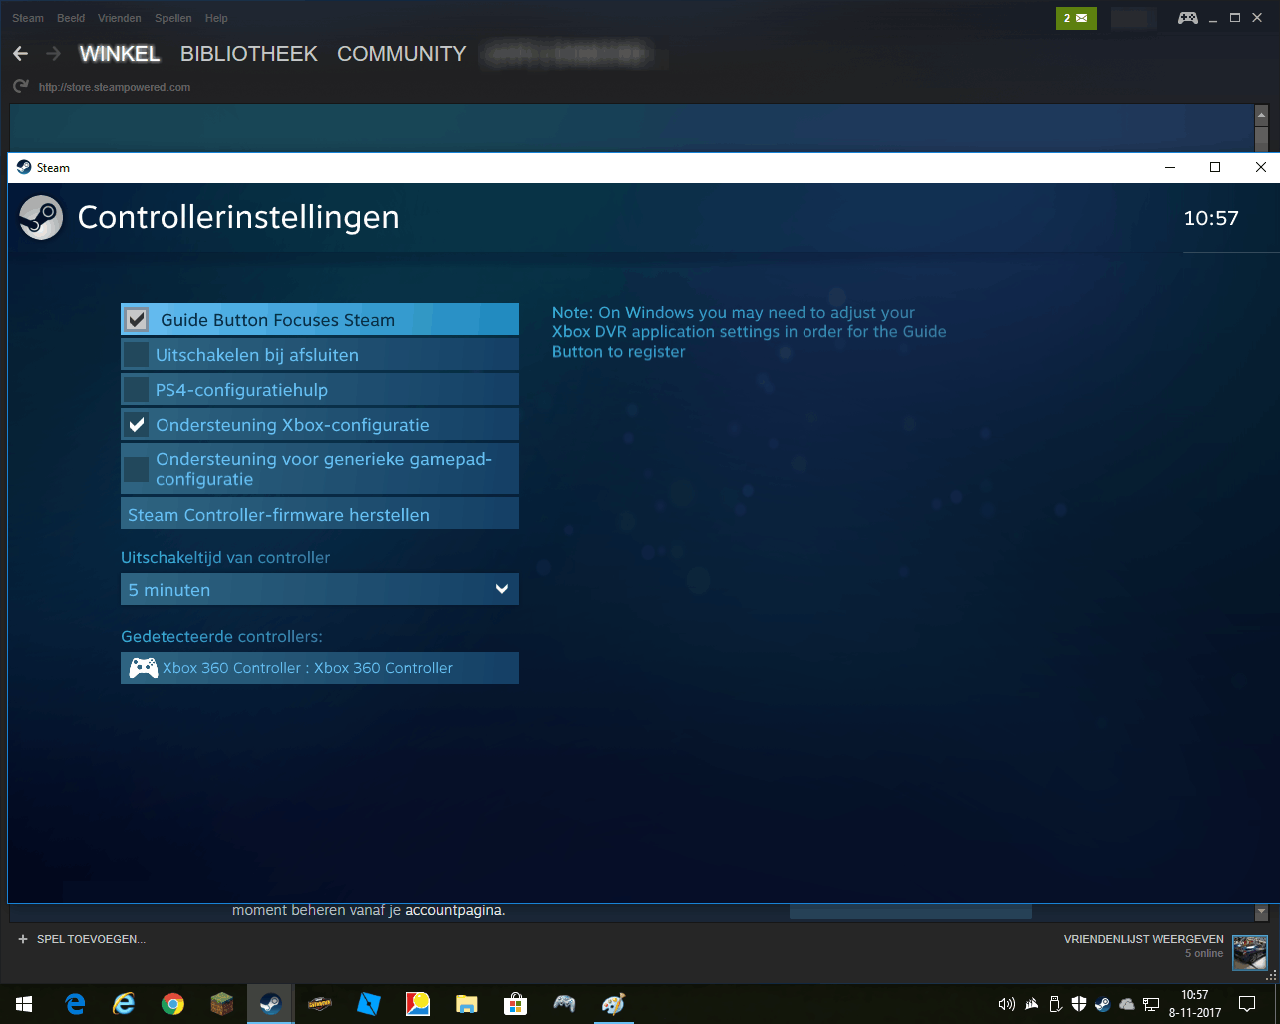Viewport: 1280px width, 1024px height.
Task: Open the Roblox Studio blue taskbar icon
Action: [369, 1004]
